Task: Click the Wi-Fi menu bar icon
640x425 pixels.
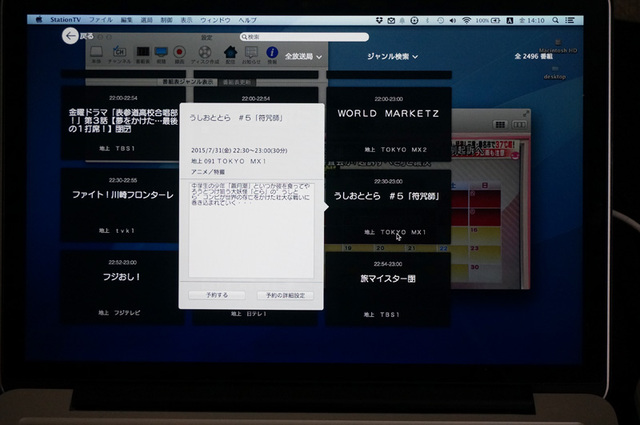Action: [x=466, y=20]
